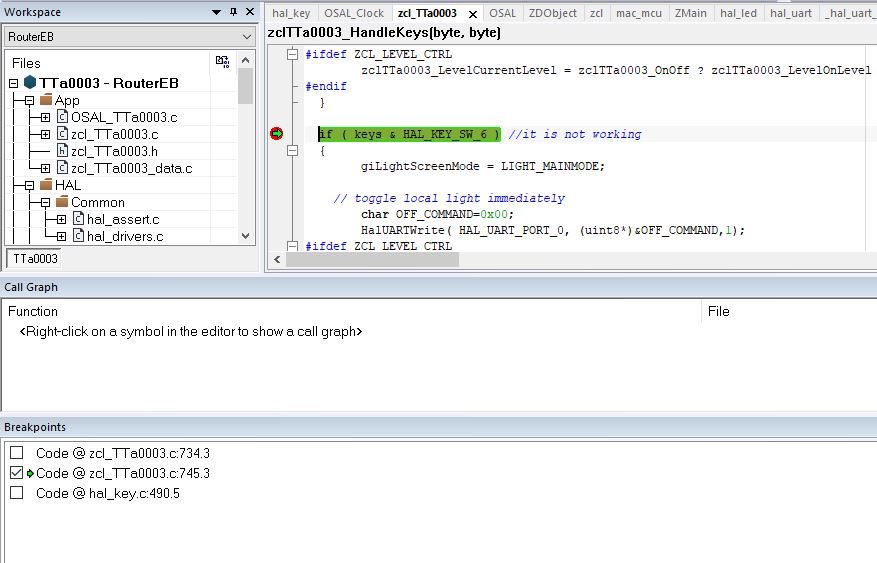
Task: Collapse the TTa0003 - RouterEB project node
Action: pyautogui.click(x=14, y=84)
